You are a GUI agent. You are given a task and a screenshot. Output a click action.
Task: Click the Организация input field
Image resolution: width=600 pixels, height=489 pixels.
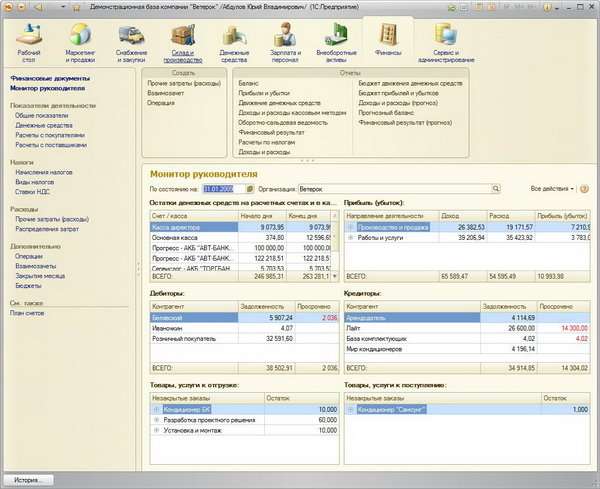tap(395, 189)
